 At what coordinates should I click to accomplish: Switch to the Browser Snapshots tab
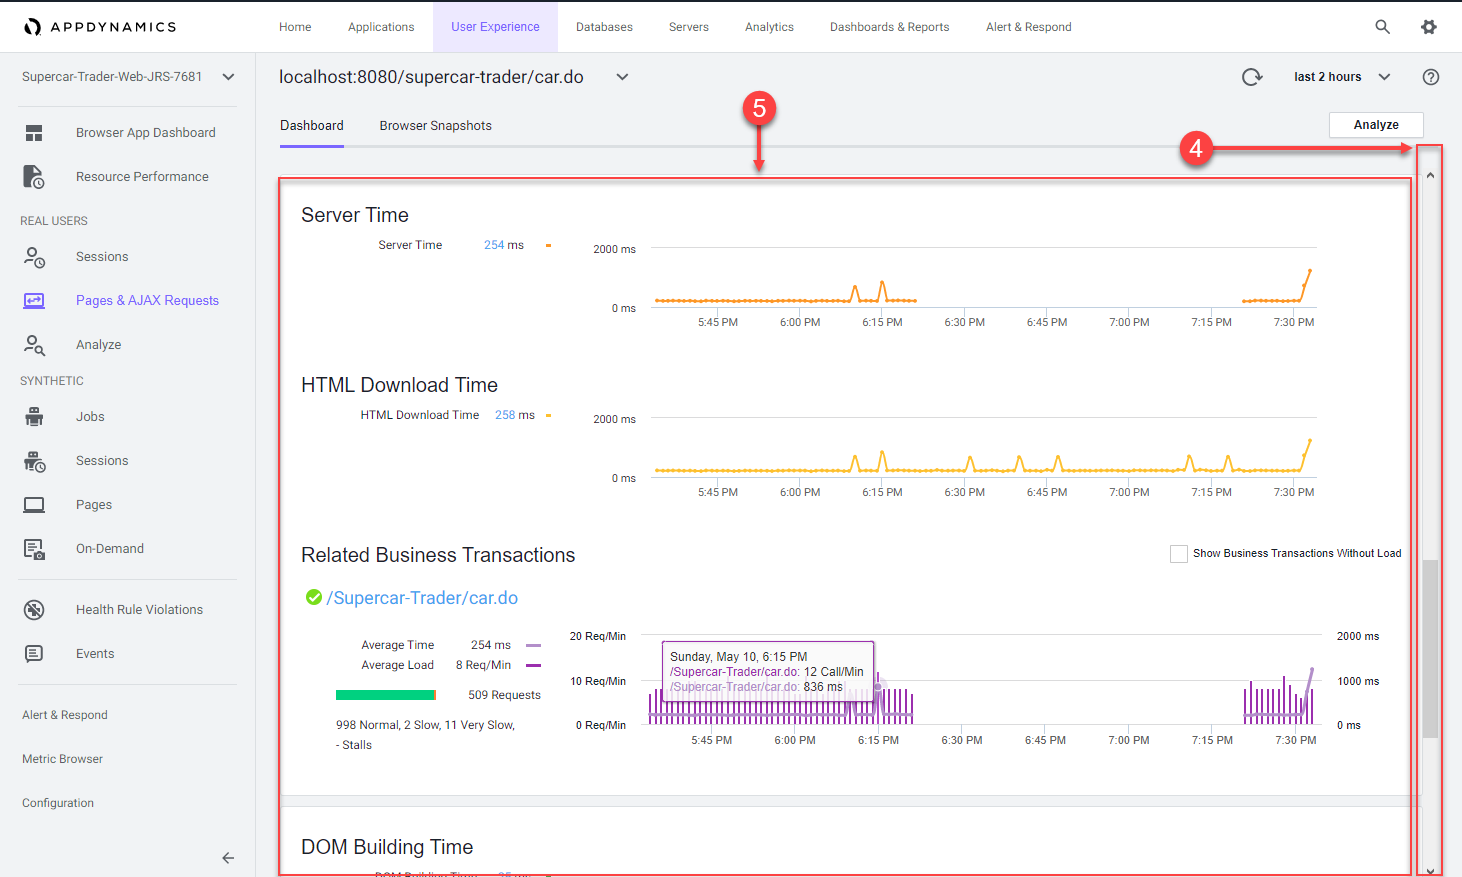(435, 126)
